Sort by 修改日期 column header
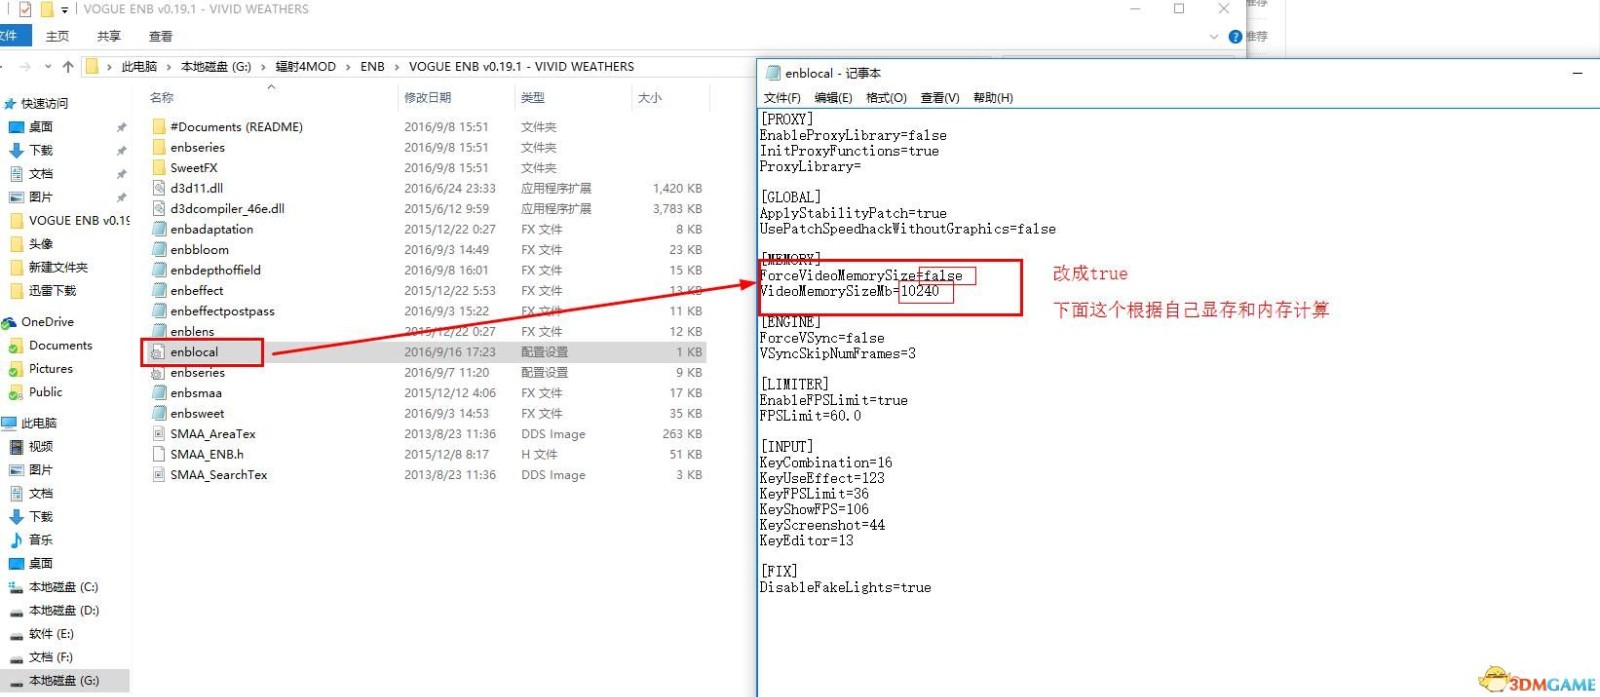1600x697 pixels. click(427, 98)
